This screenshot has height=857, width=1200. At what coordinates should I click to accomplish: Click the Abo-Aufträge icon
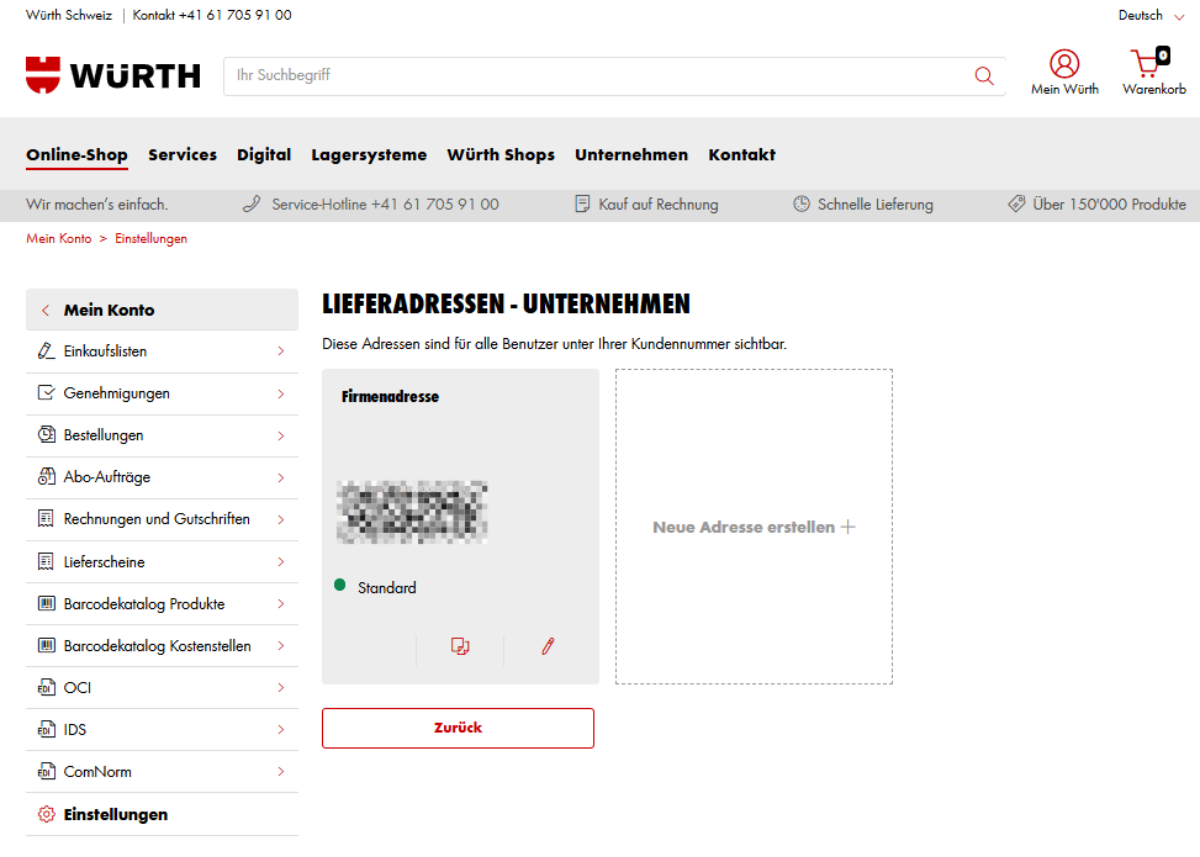tap(46, 477)
